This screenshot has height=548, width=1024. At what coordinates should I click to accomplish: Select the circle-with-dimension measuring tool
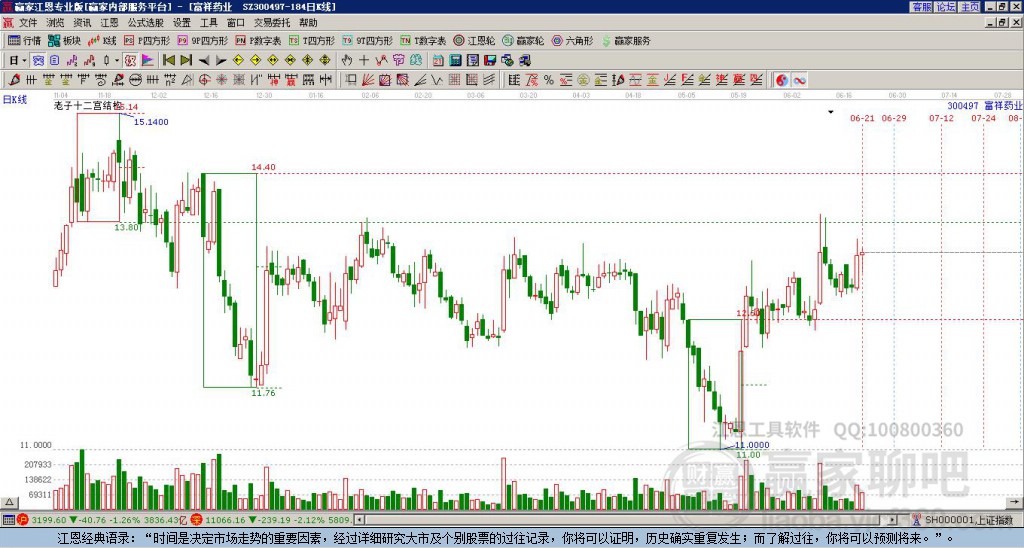pos(135,80)
